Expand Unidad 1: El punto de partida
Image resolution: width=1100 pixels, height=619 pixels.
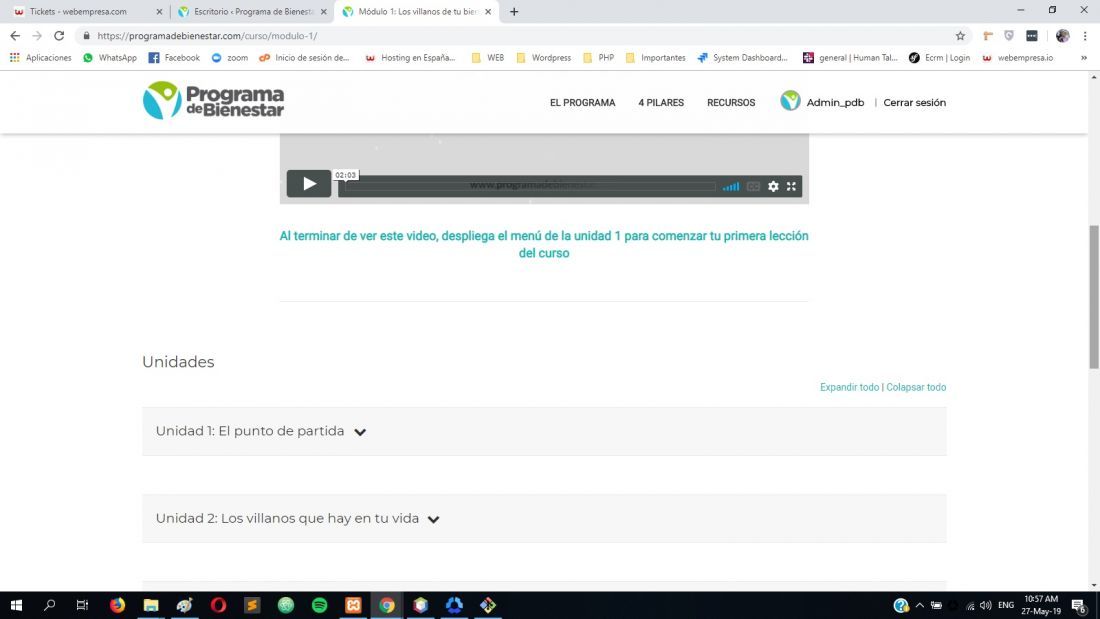[x=544, y=431]
